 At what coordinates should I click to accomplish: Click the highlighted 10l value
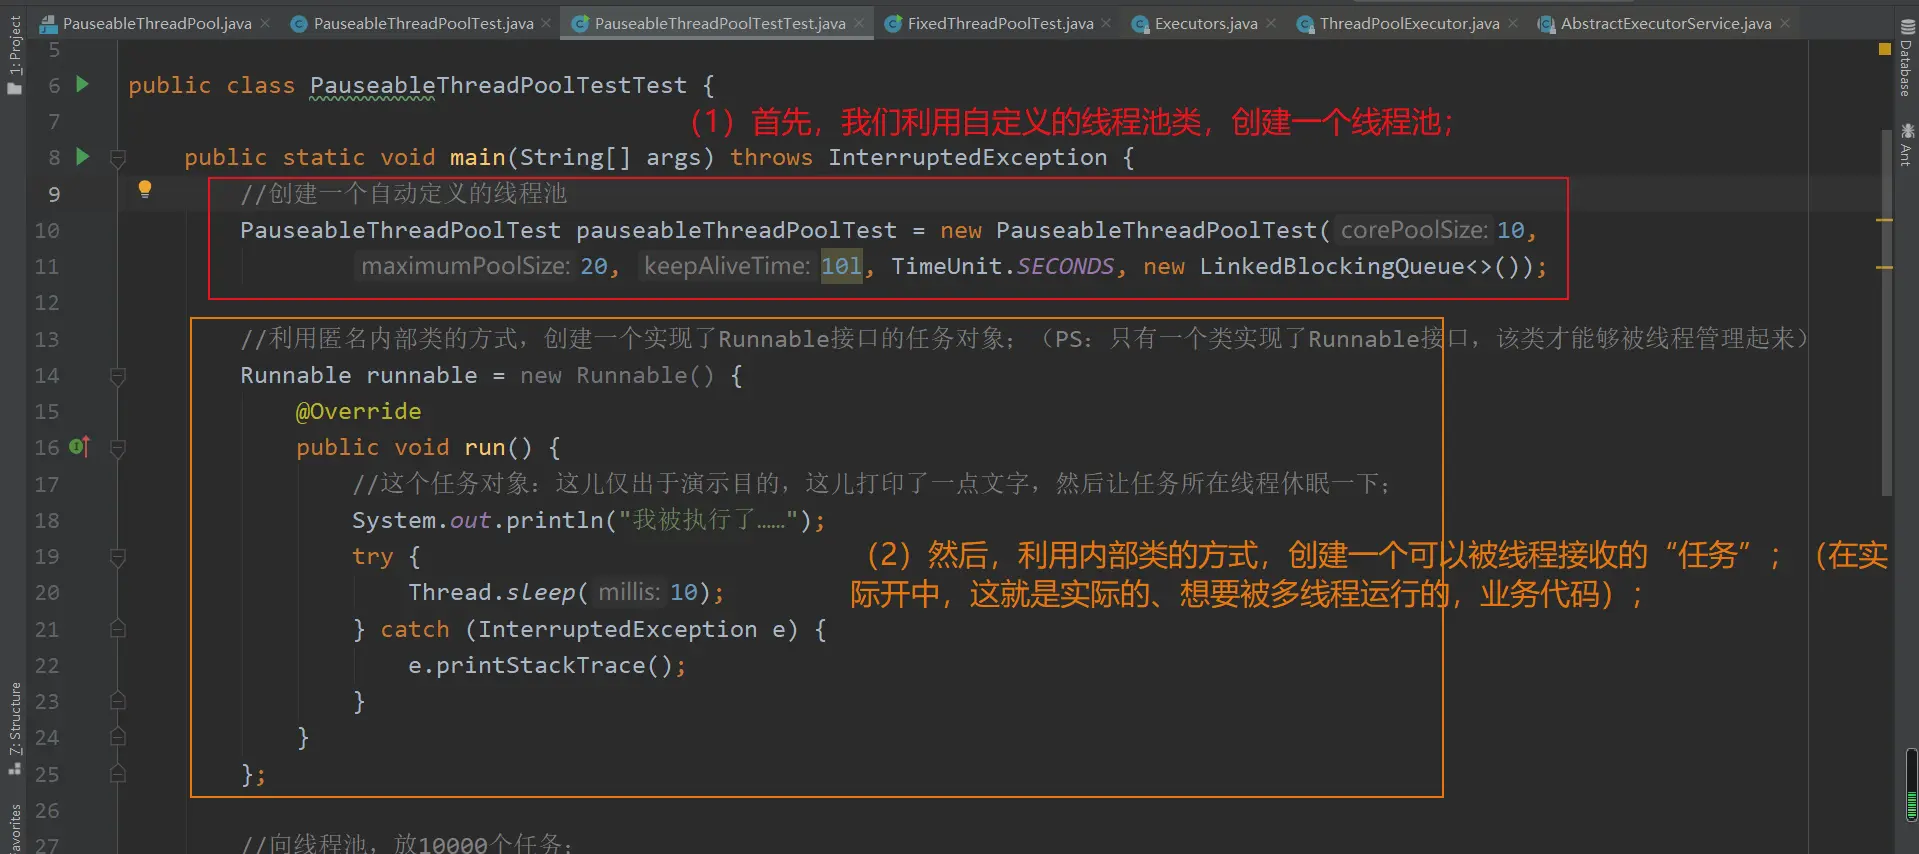pyautogui.click(x=841, y=266)
